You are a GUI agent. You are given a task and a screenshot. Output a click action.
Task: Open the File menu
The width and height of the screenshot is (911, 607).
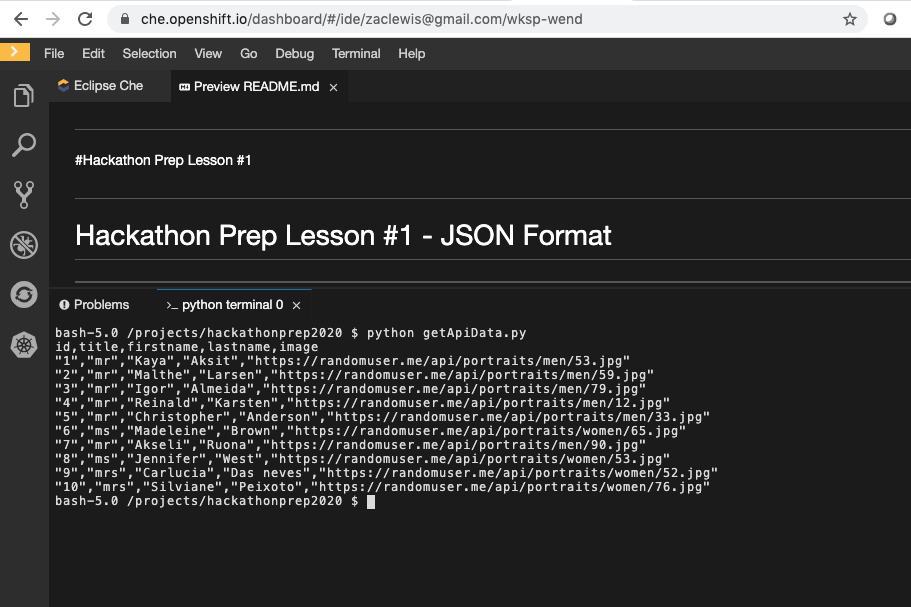(x=54, y=54)
